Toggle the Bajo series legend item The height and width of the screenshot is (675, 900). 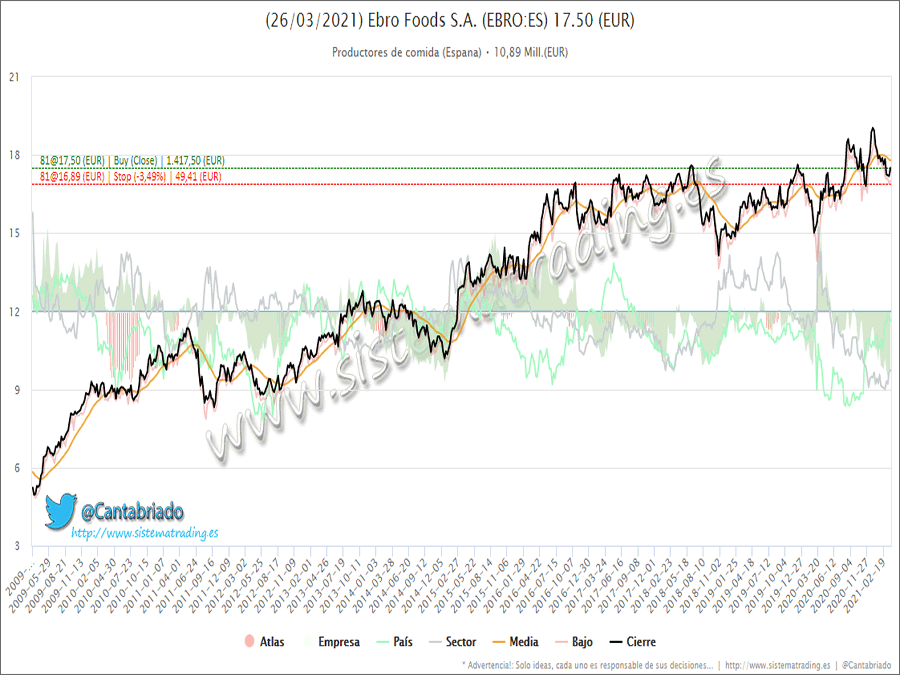tap(574, 642)
